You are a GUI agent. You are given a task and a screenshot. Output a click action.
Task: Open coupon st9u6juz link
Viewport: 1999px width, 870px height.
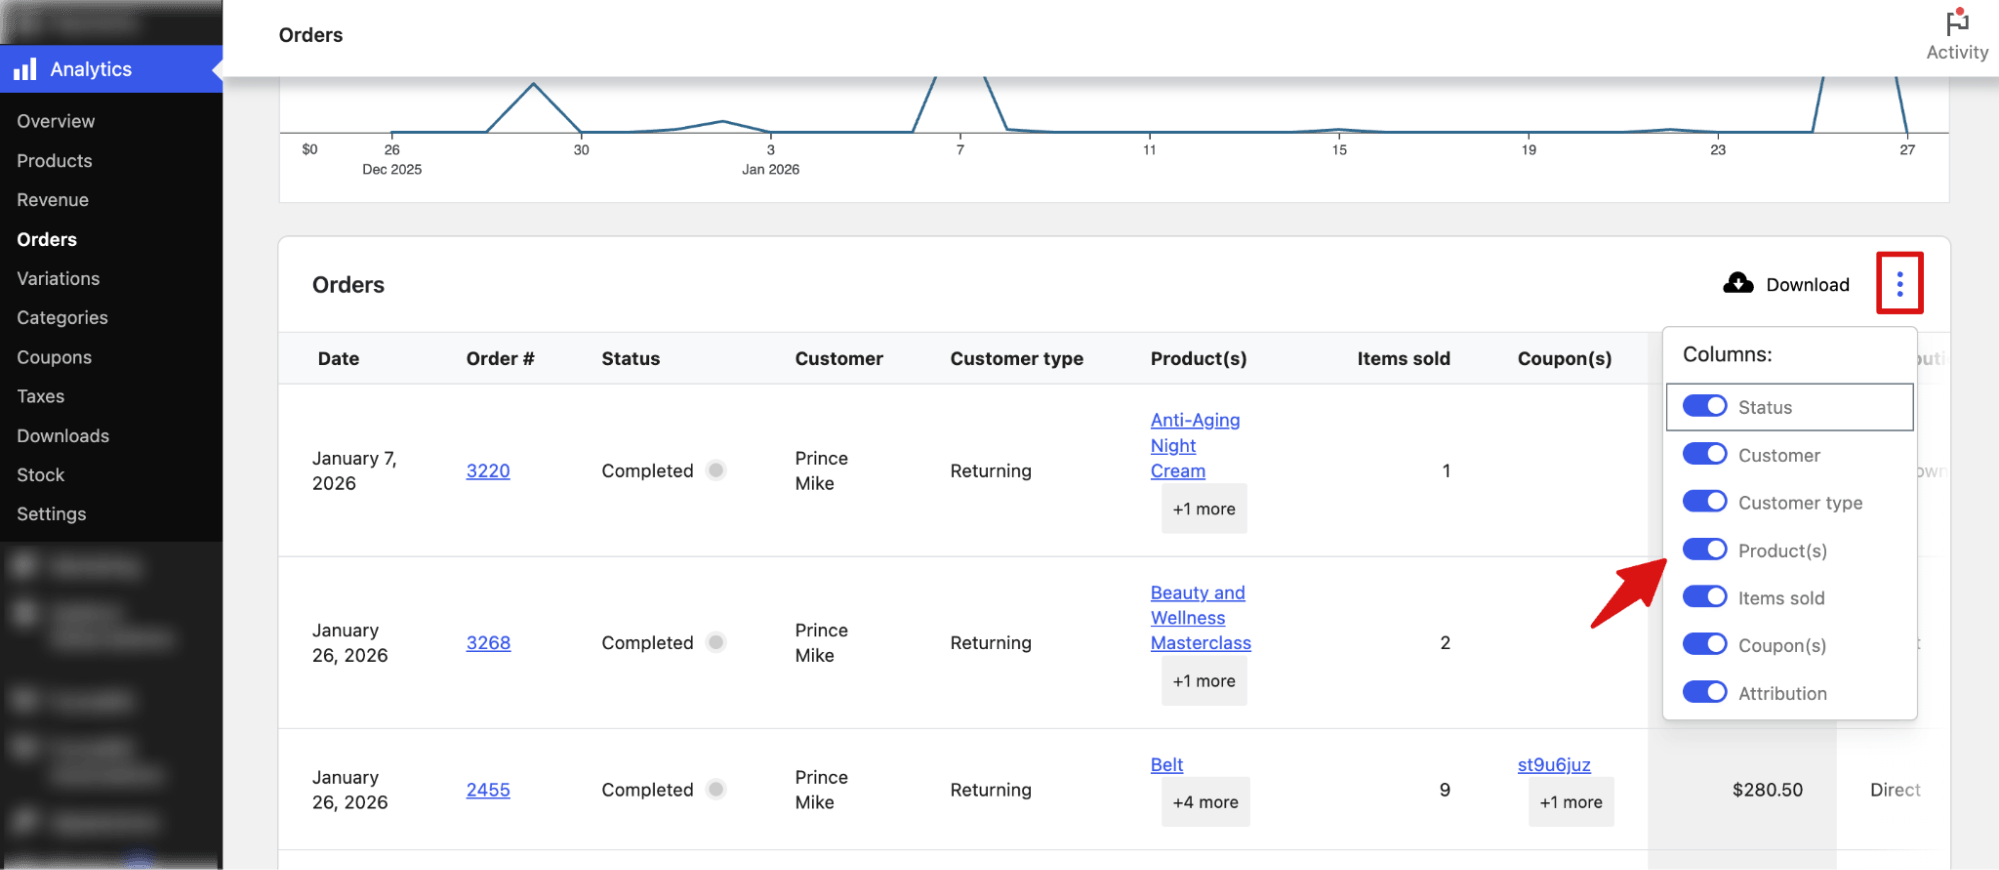point(1554,764)
